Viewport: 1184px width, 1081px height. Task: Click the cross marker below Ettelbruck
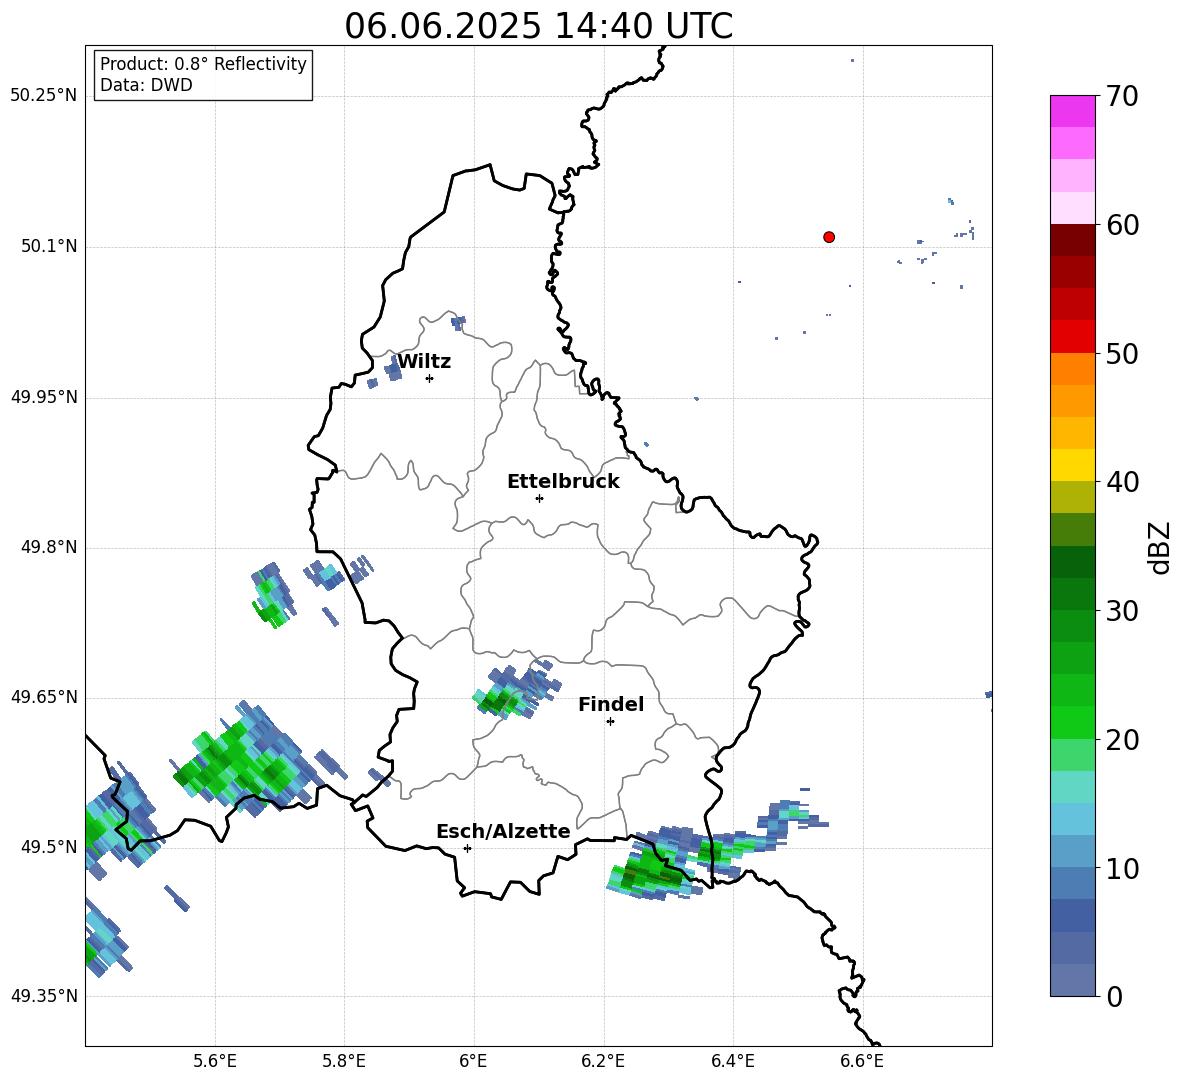pyautogui.click(x=539, y=498)
